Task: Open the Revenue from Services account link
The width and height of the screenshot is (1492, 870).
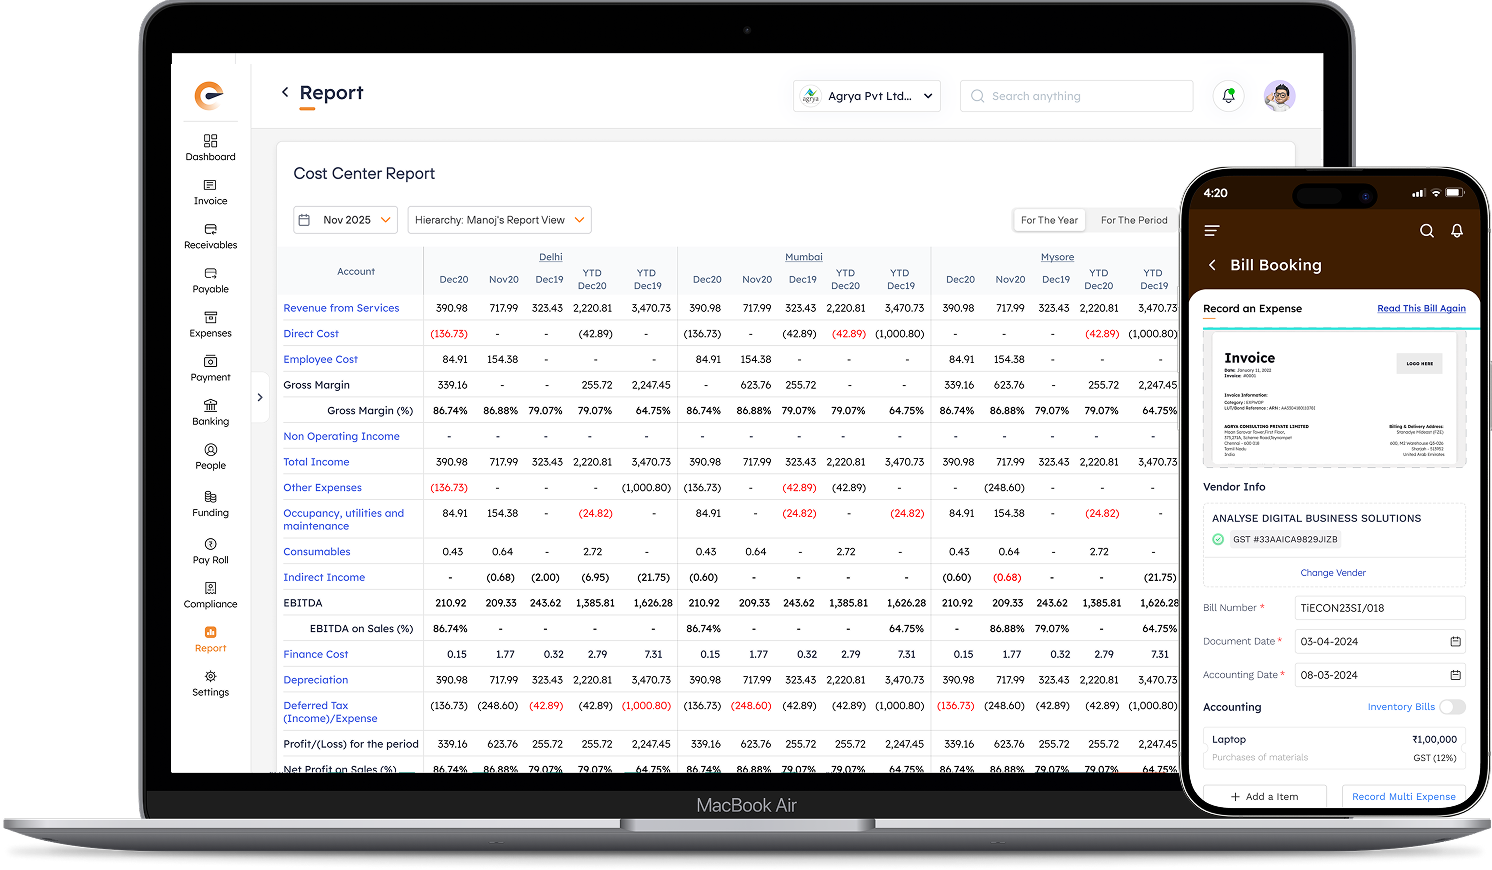Action: tap(341, 308)
